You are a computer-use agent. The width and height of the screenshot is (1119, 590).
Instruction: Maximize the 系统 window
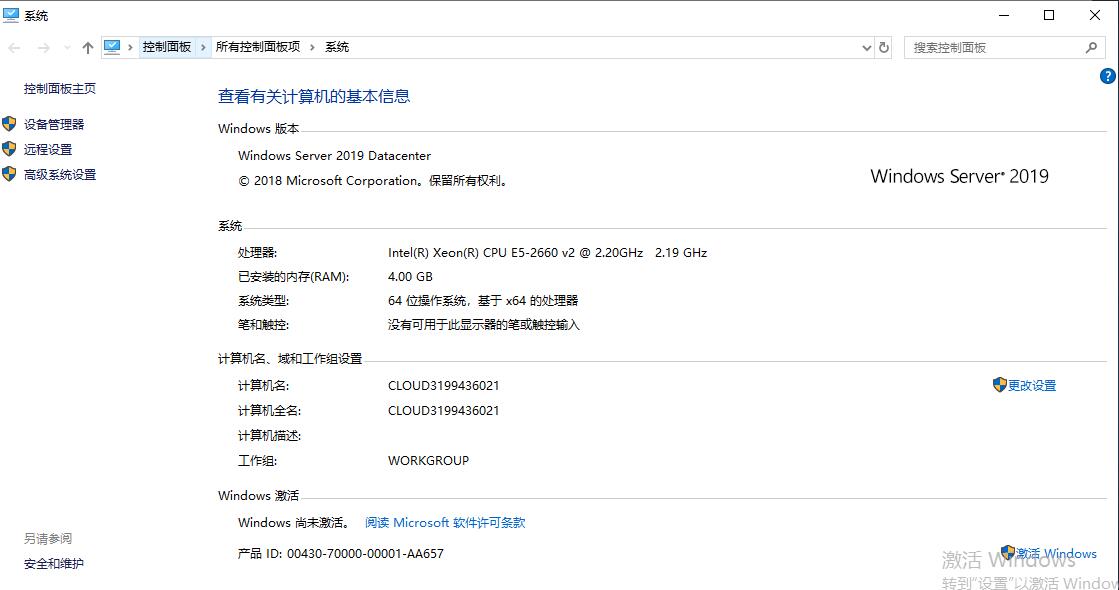[1049, 15]
